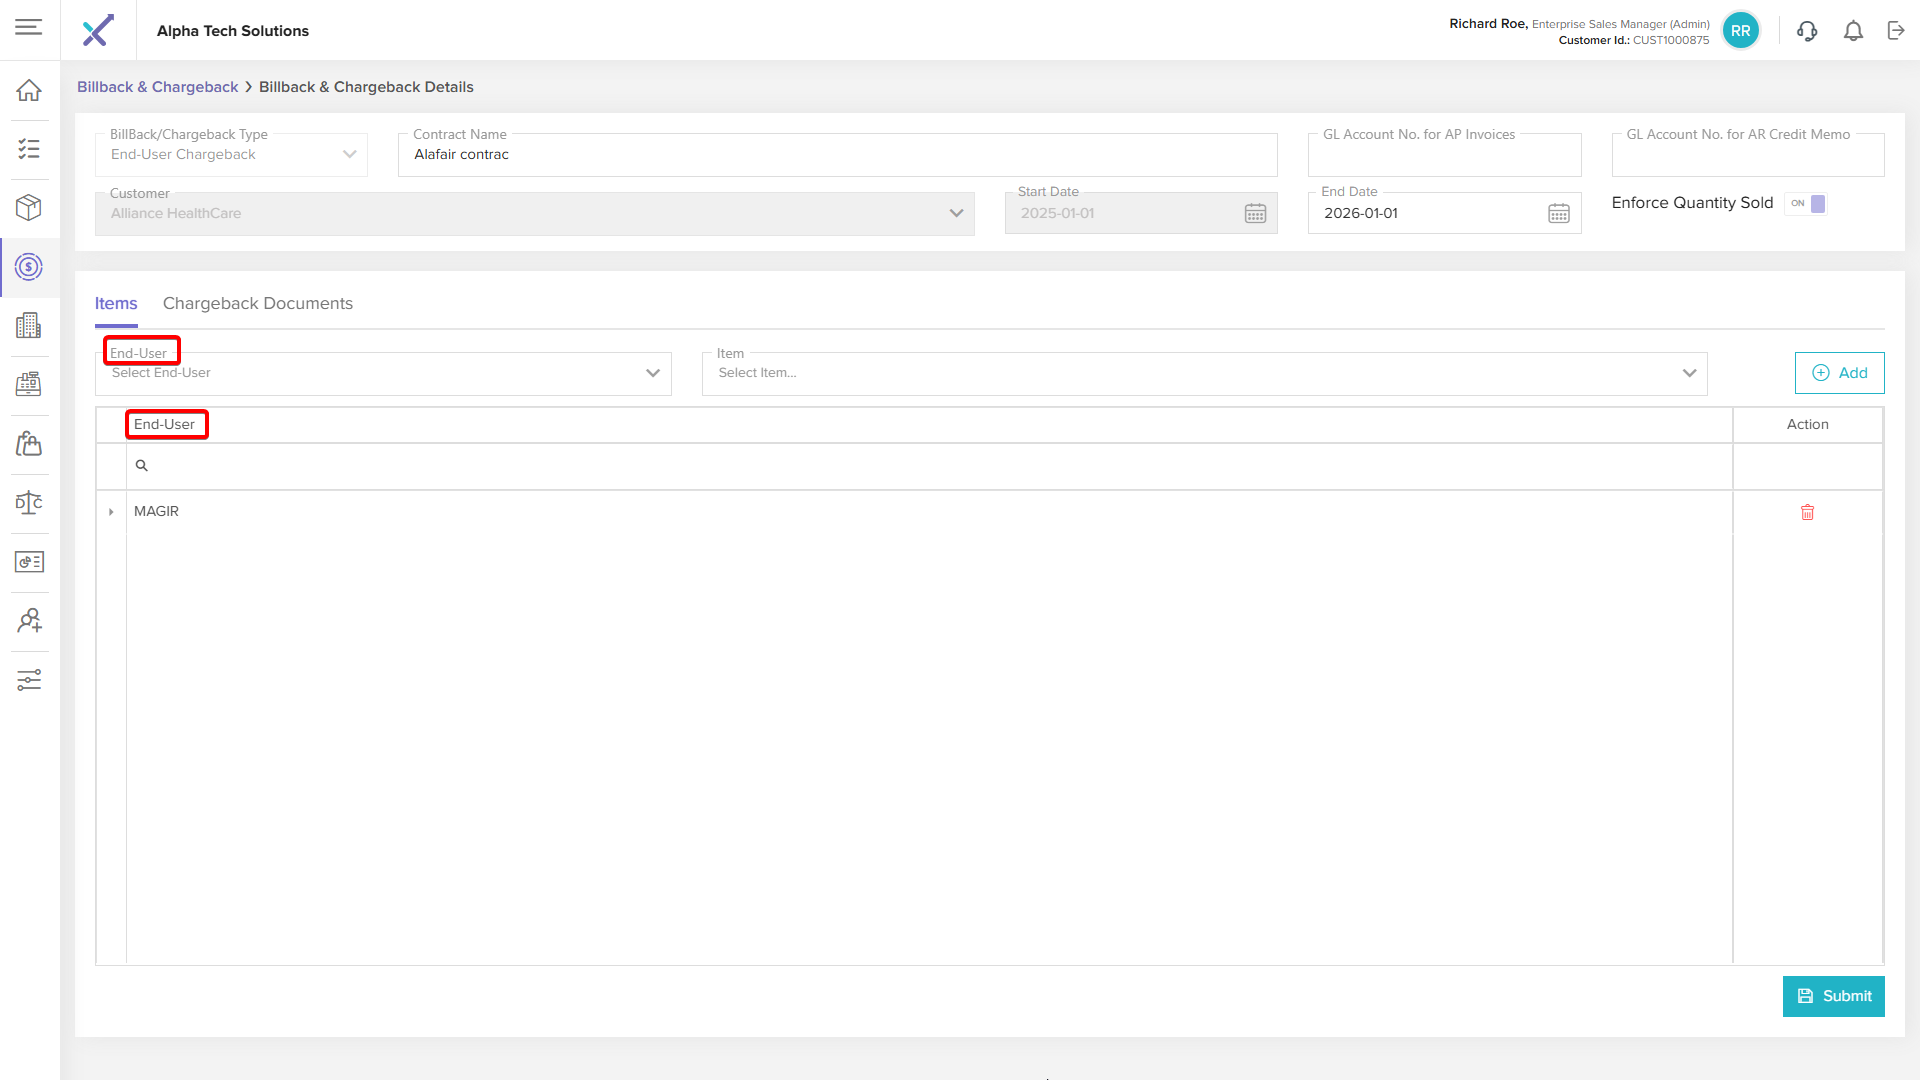This screenshot has width=1920, height=1080.
Task: Click the logout icon
Action: click(x=1896, y=31)
